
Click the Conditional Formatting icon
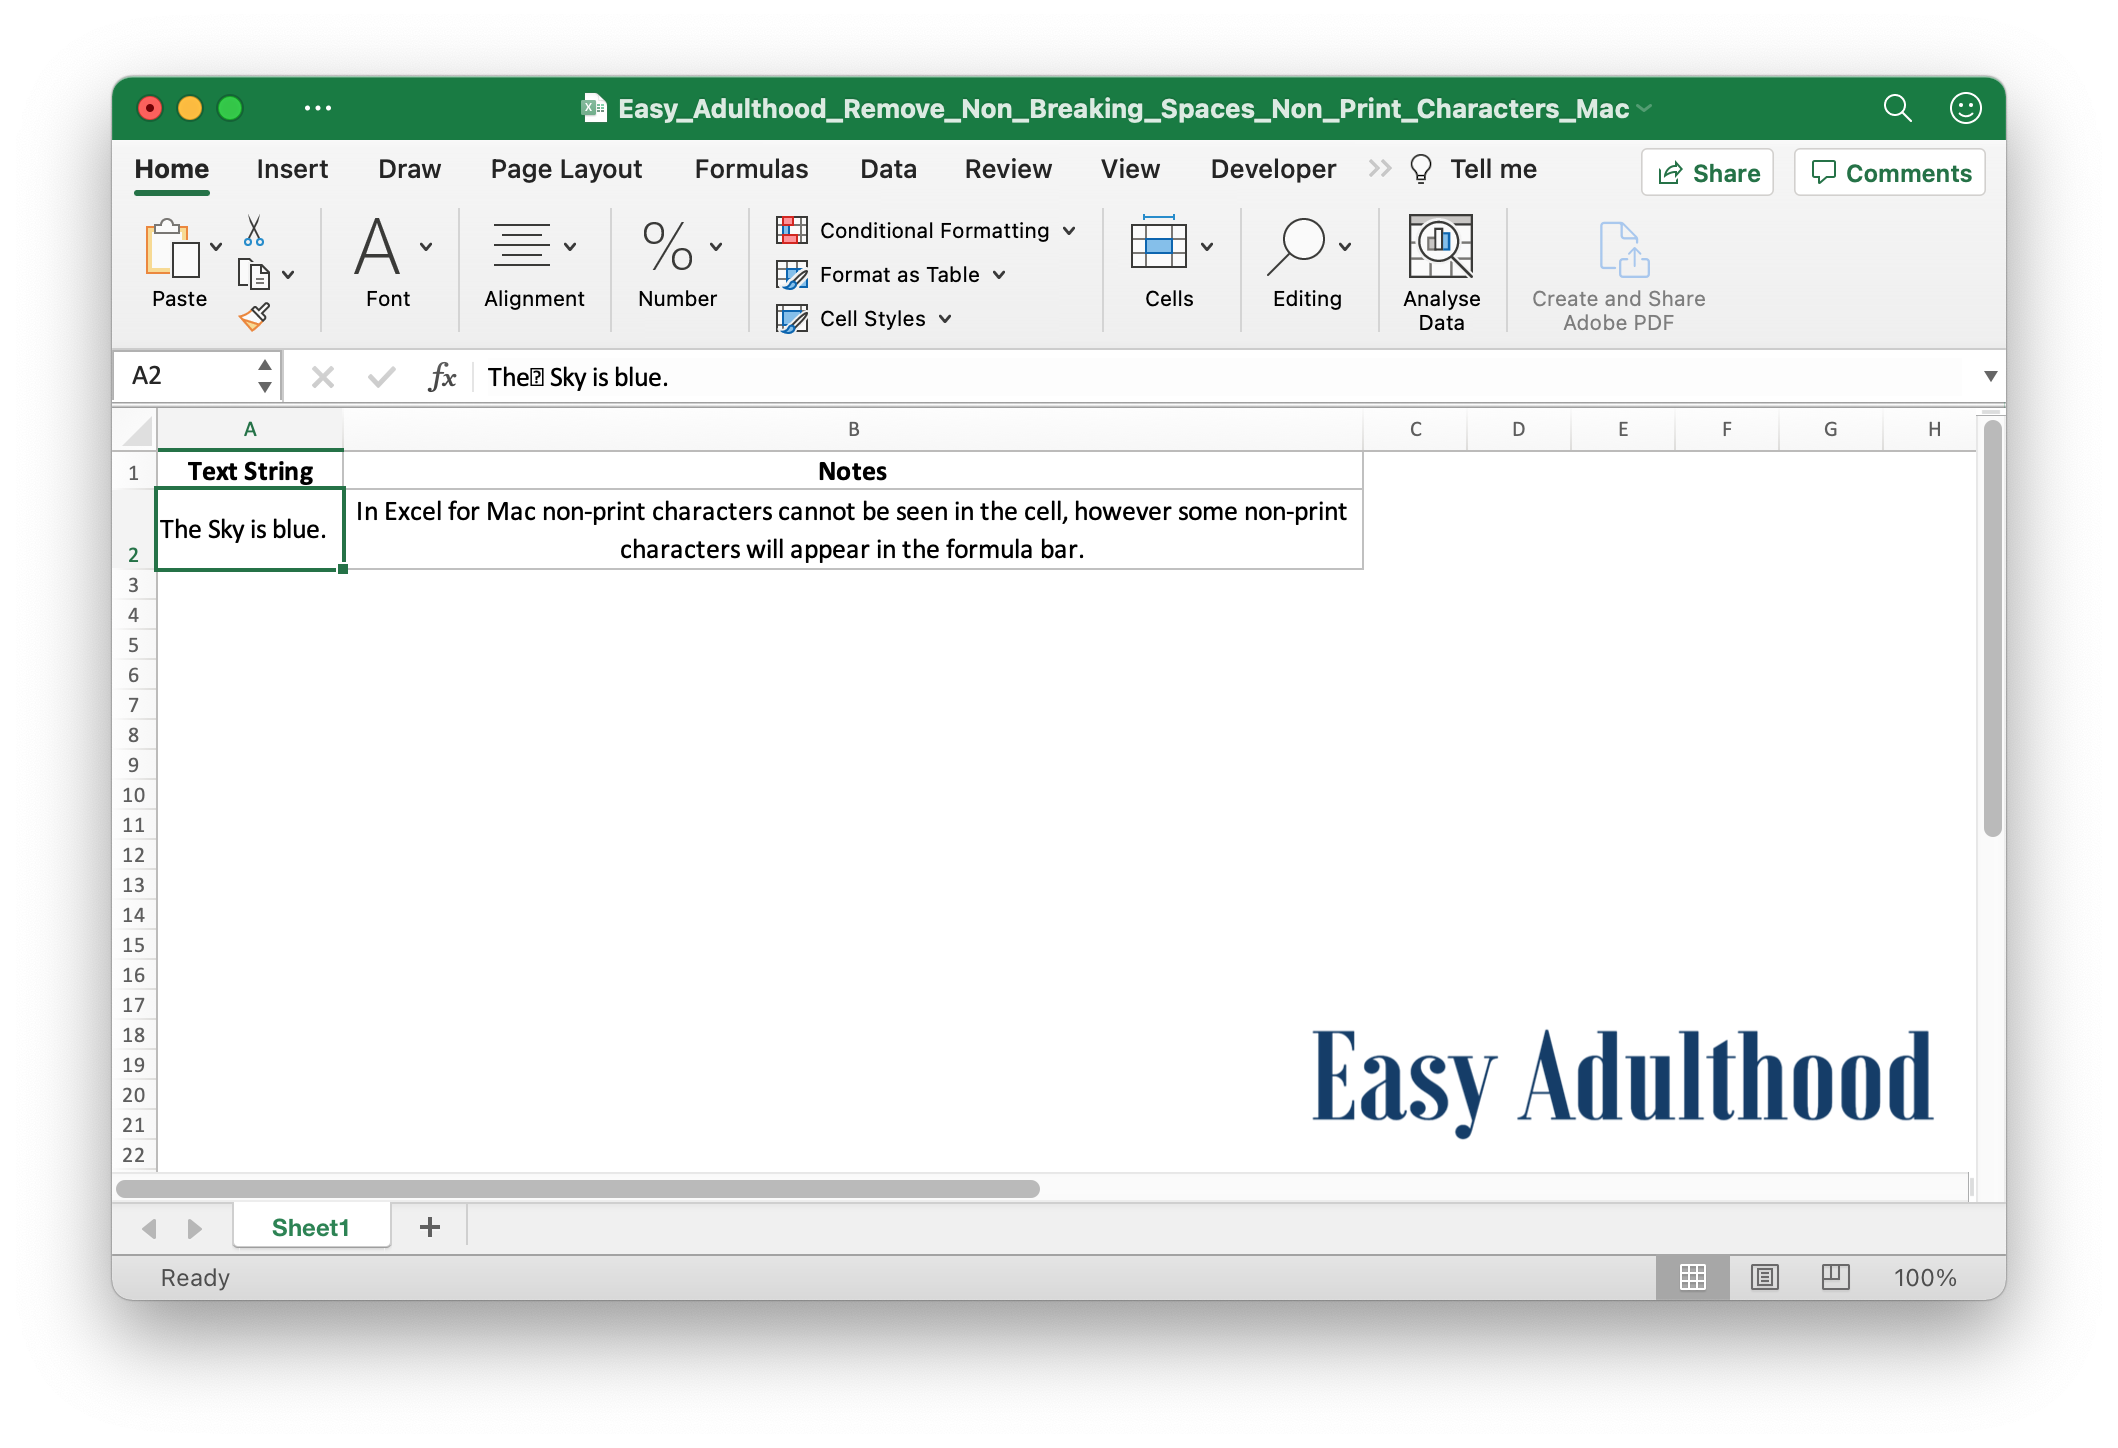(x=793, y=230)
